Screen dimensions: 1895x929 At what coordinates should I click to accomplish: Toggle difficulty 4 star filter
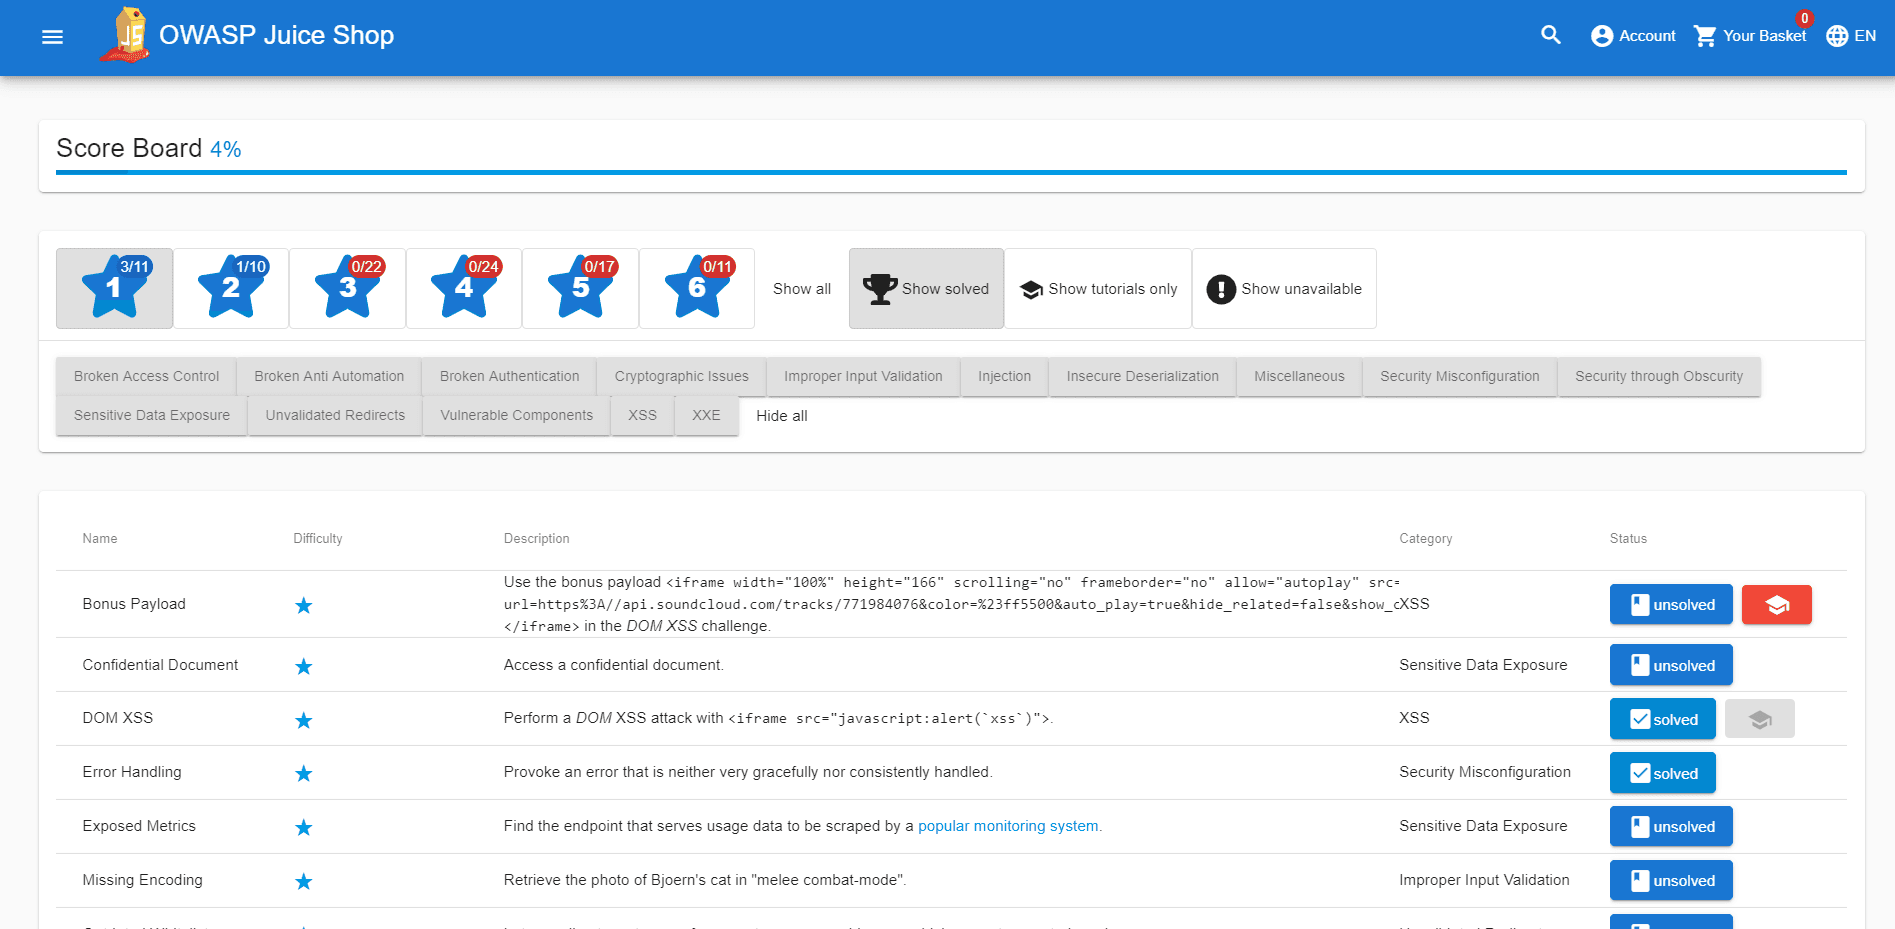(x=464, y=288)
